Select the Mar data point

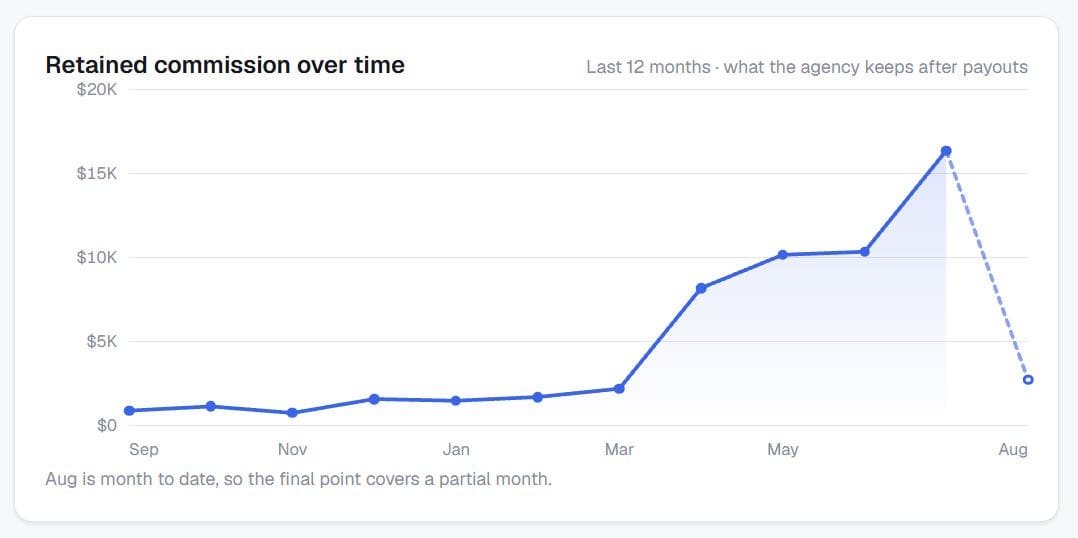pos(619,388)
